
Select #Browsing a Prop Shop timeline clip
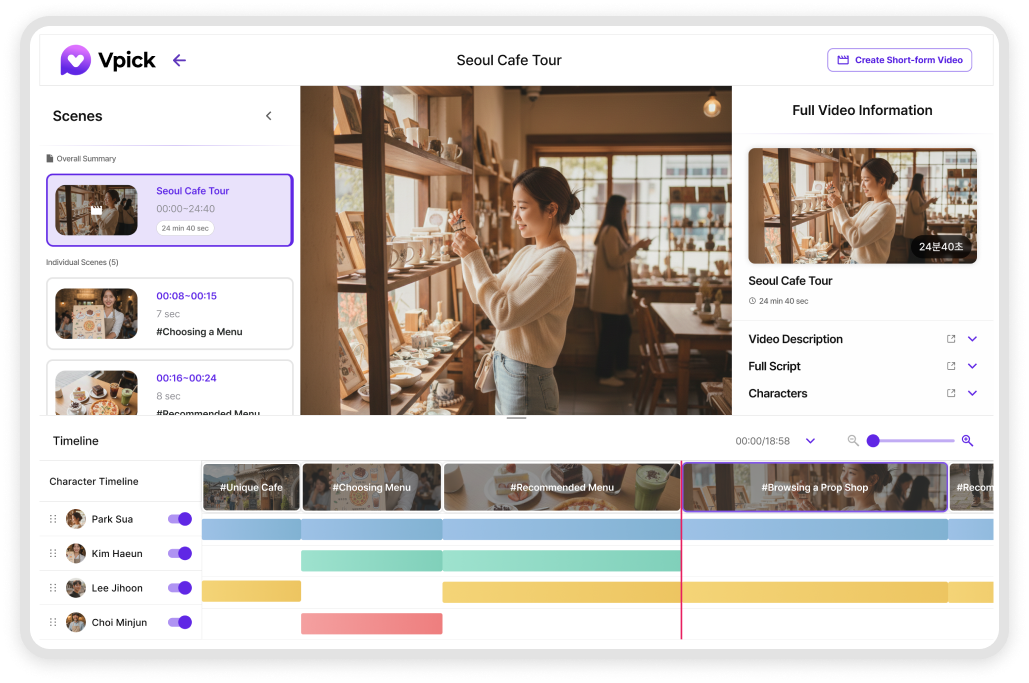(x=814, y=487)
